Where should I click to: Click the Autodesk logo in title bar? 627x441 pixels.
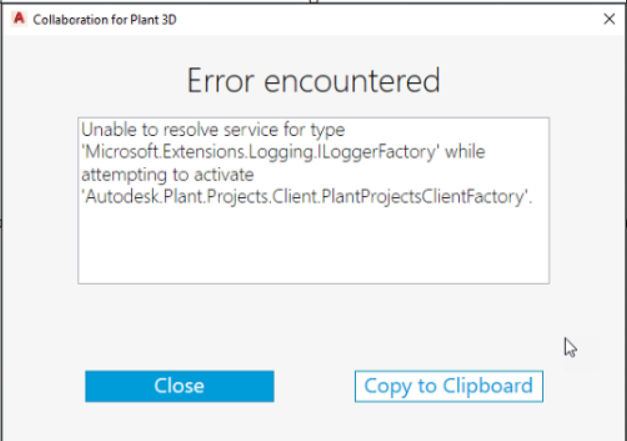click(17, 19)
